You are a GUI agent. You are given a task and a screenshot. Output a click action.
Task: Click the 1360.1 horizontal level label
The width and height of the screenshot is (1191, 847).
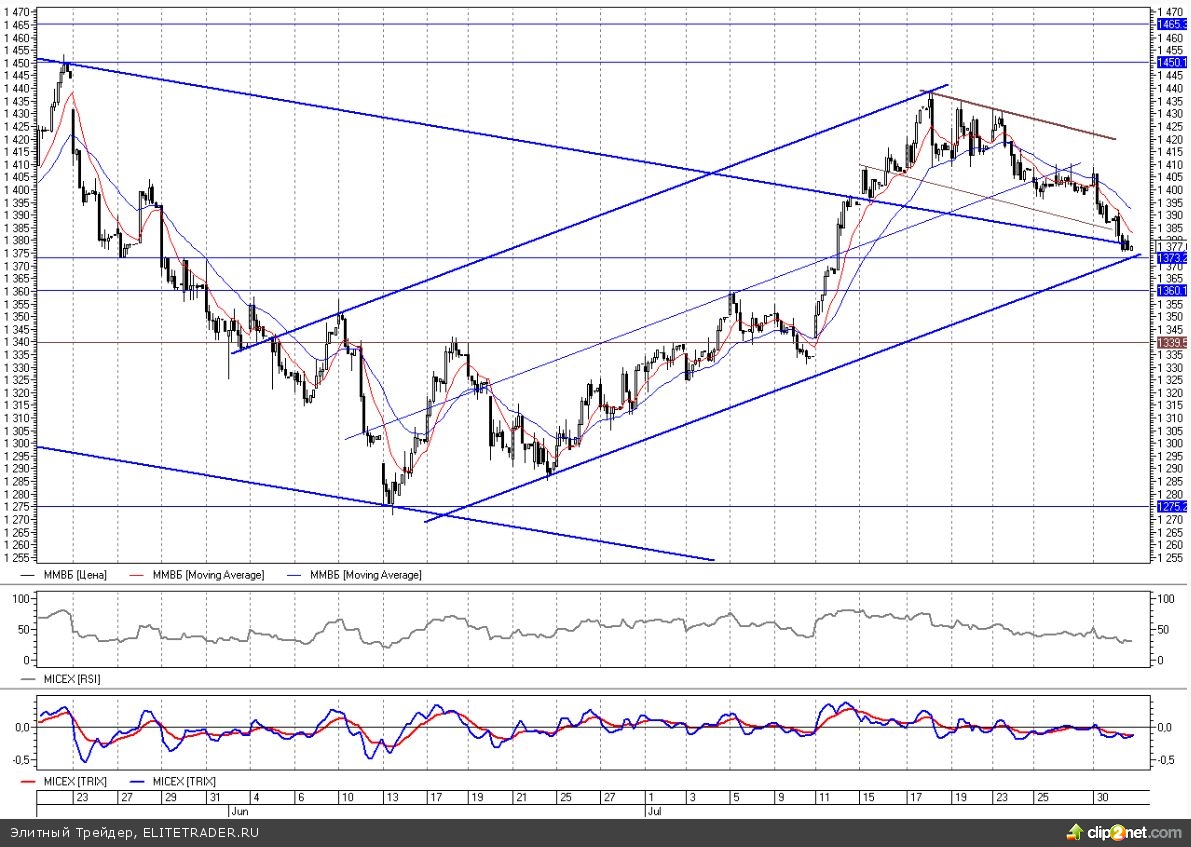[x=1170, y=291]
